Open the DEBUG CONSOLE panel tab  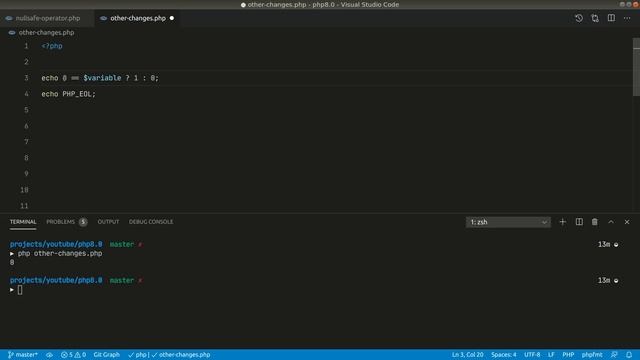click(x=151, y=222)
